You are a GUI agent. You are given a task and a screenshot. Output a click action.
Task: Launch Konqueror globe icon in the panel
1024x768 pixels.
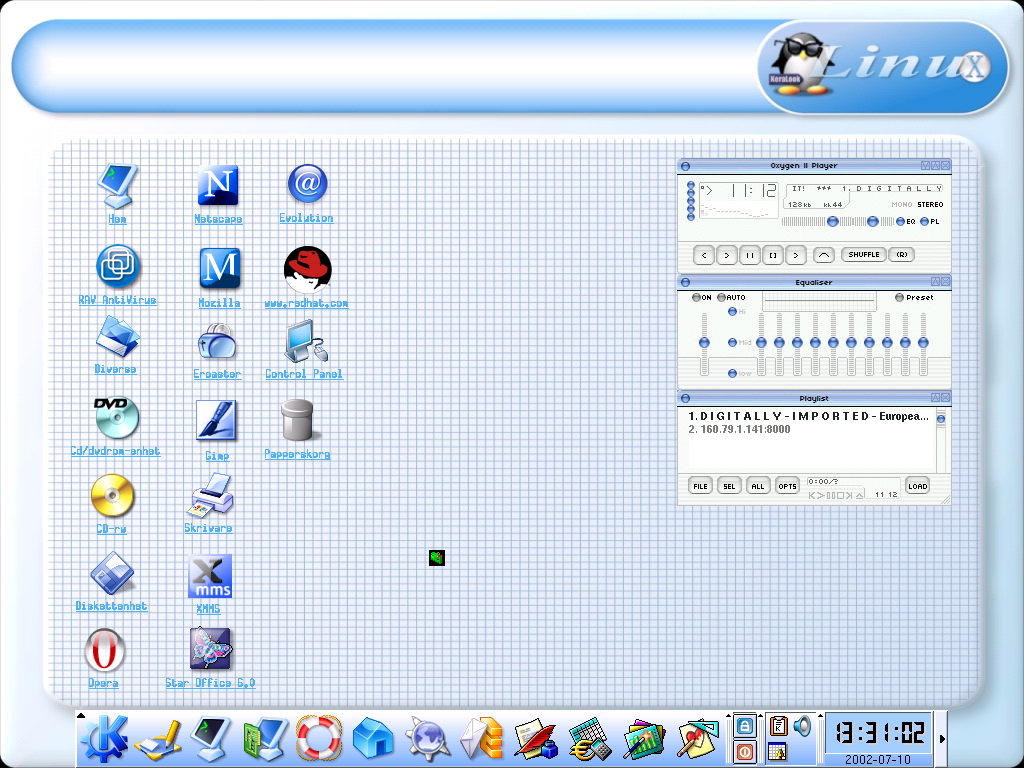pos(427,739)
